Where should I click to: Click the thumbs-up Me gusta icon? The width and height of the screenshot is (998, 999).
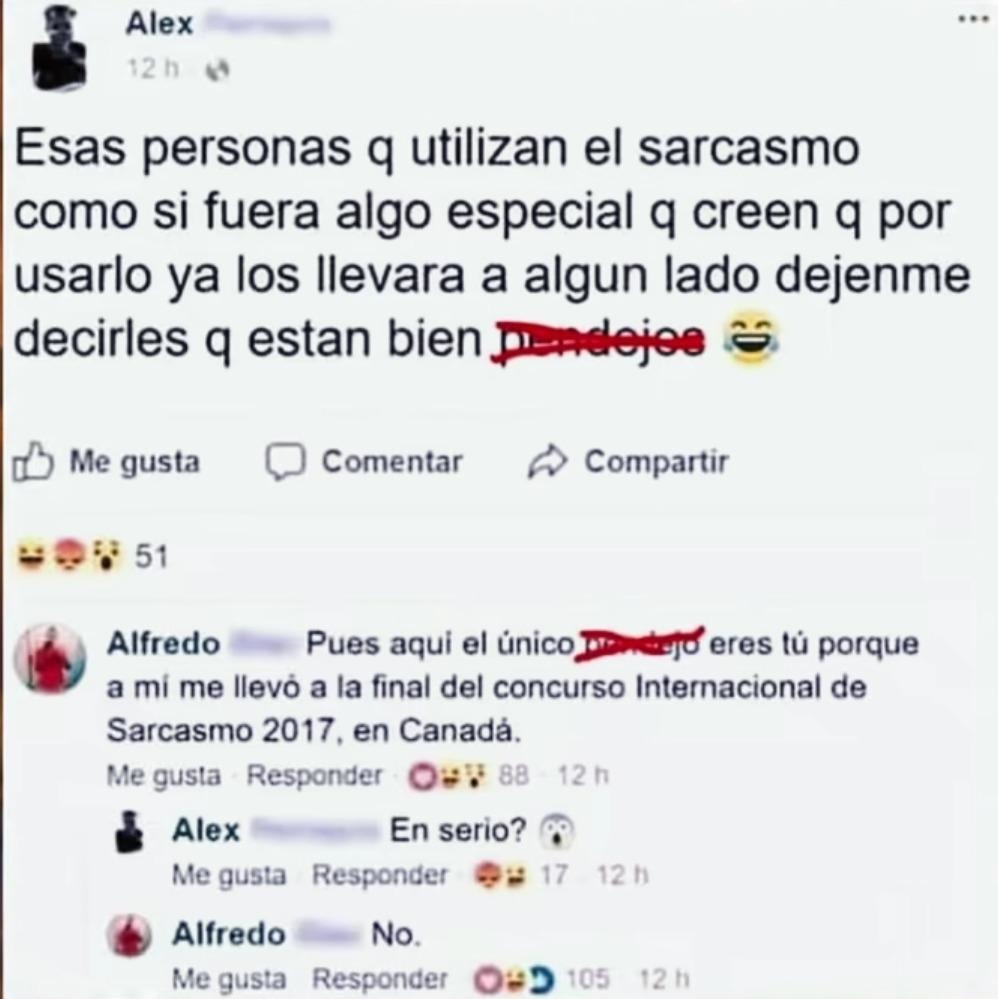(32, 461)
